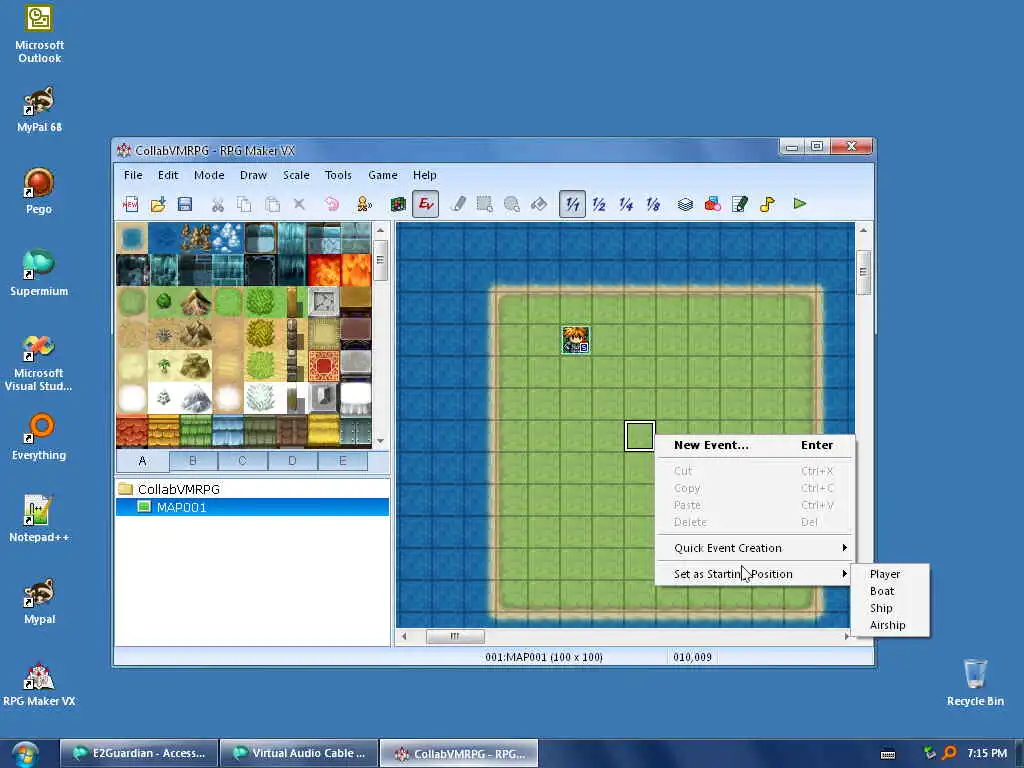Viewport: 1024px width, 768px height.
Task: Click map horizontal scrollbar thumb
Action: coord(455,636)
